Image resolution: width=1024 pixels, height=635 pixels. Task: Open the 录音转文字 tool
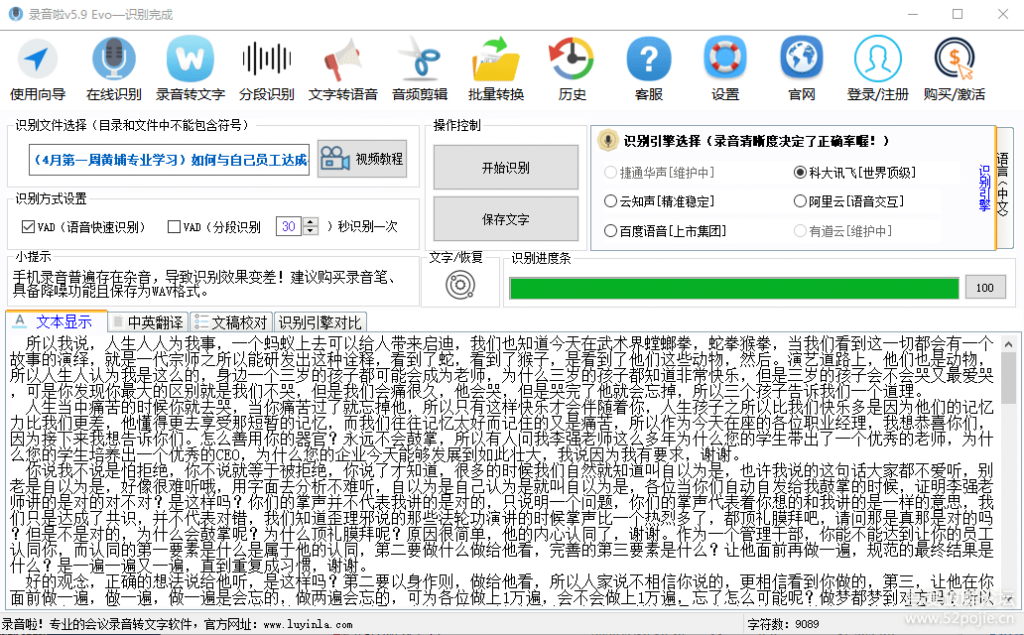(190, 60)
